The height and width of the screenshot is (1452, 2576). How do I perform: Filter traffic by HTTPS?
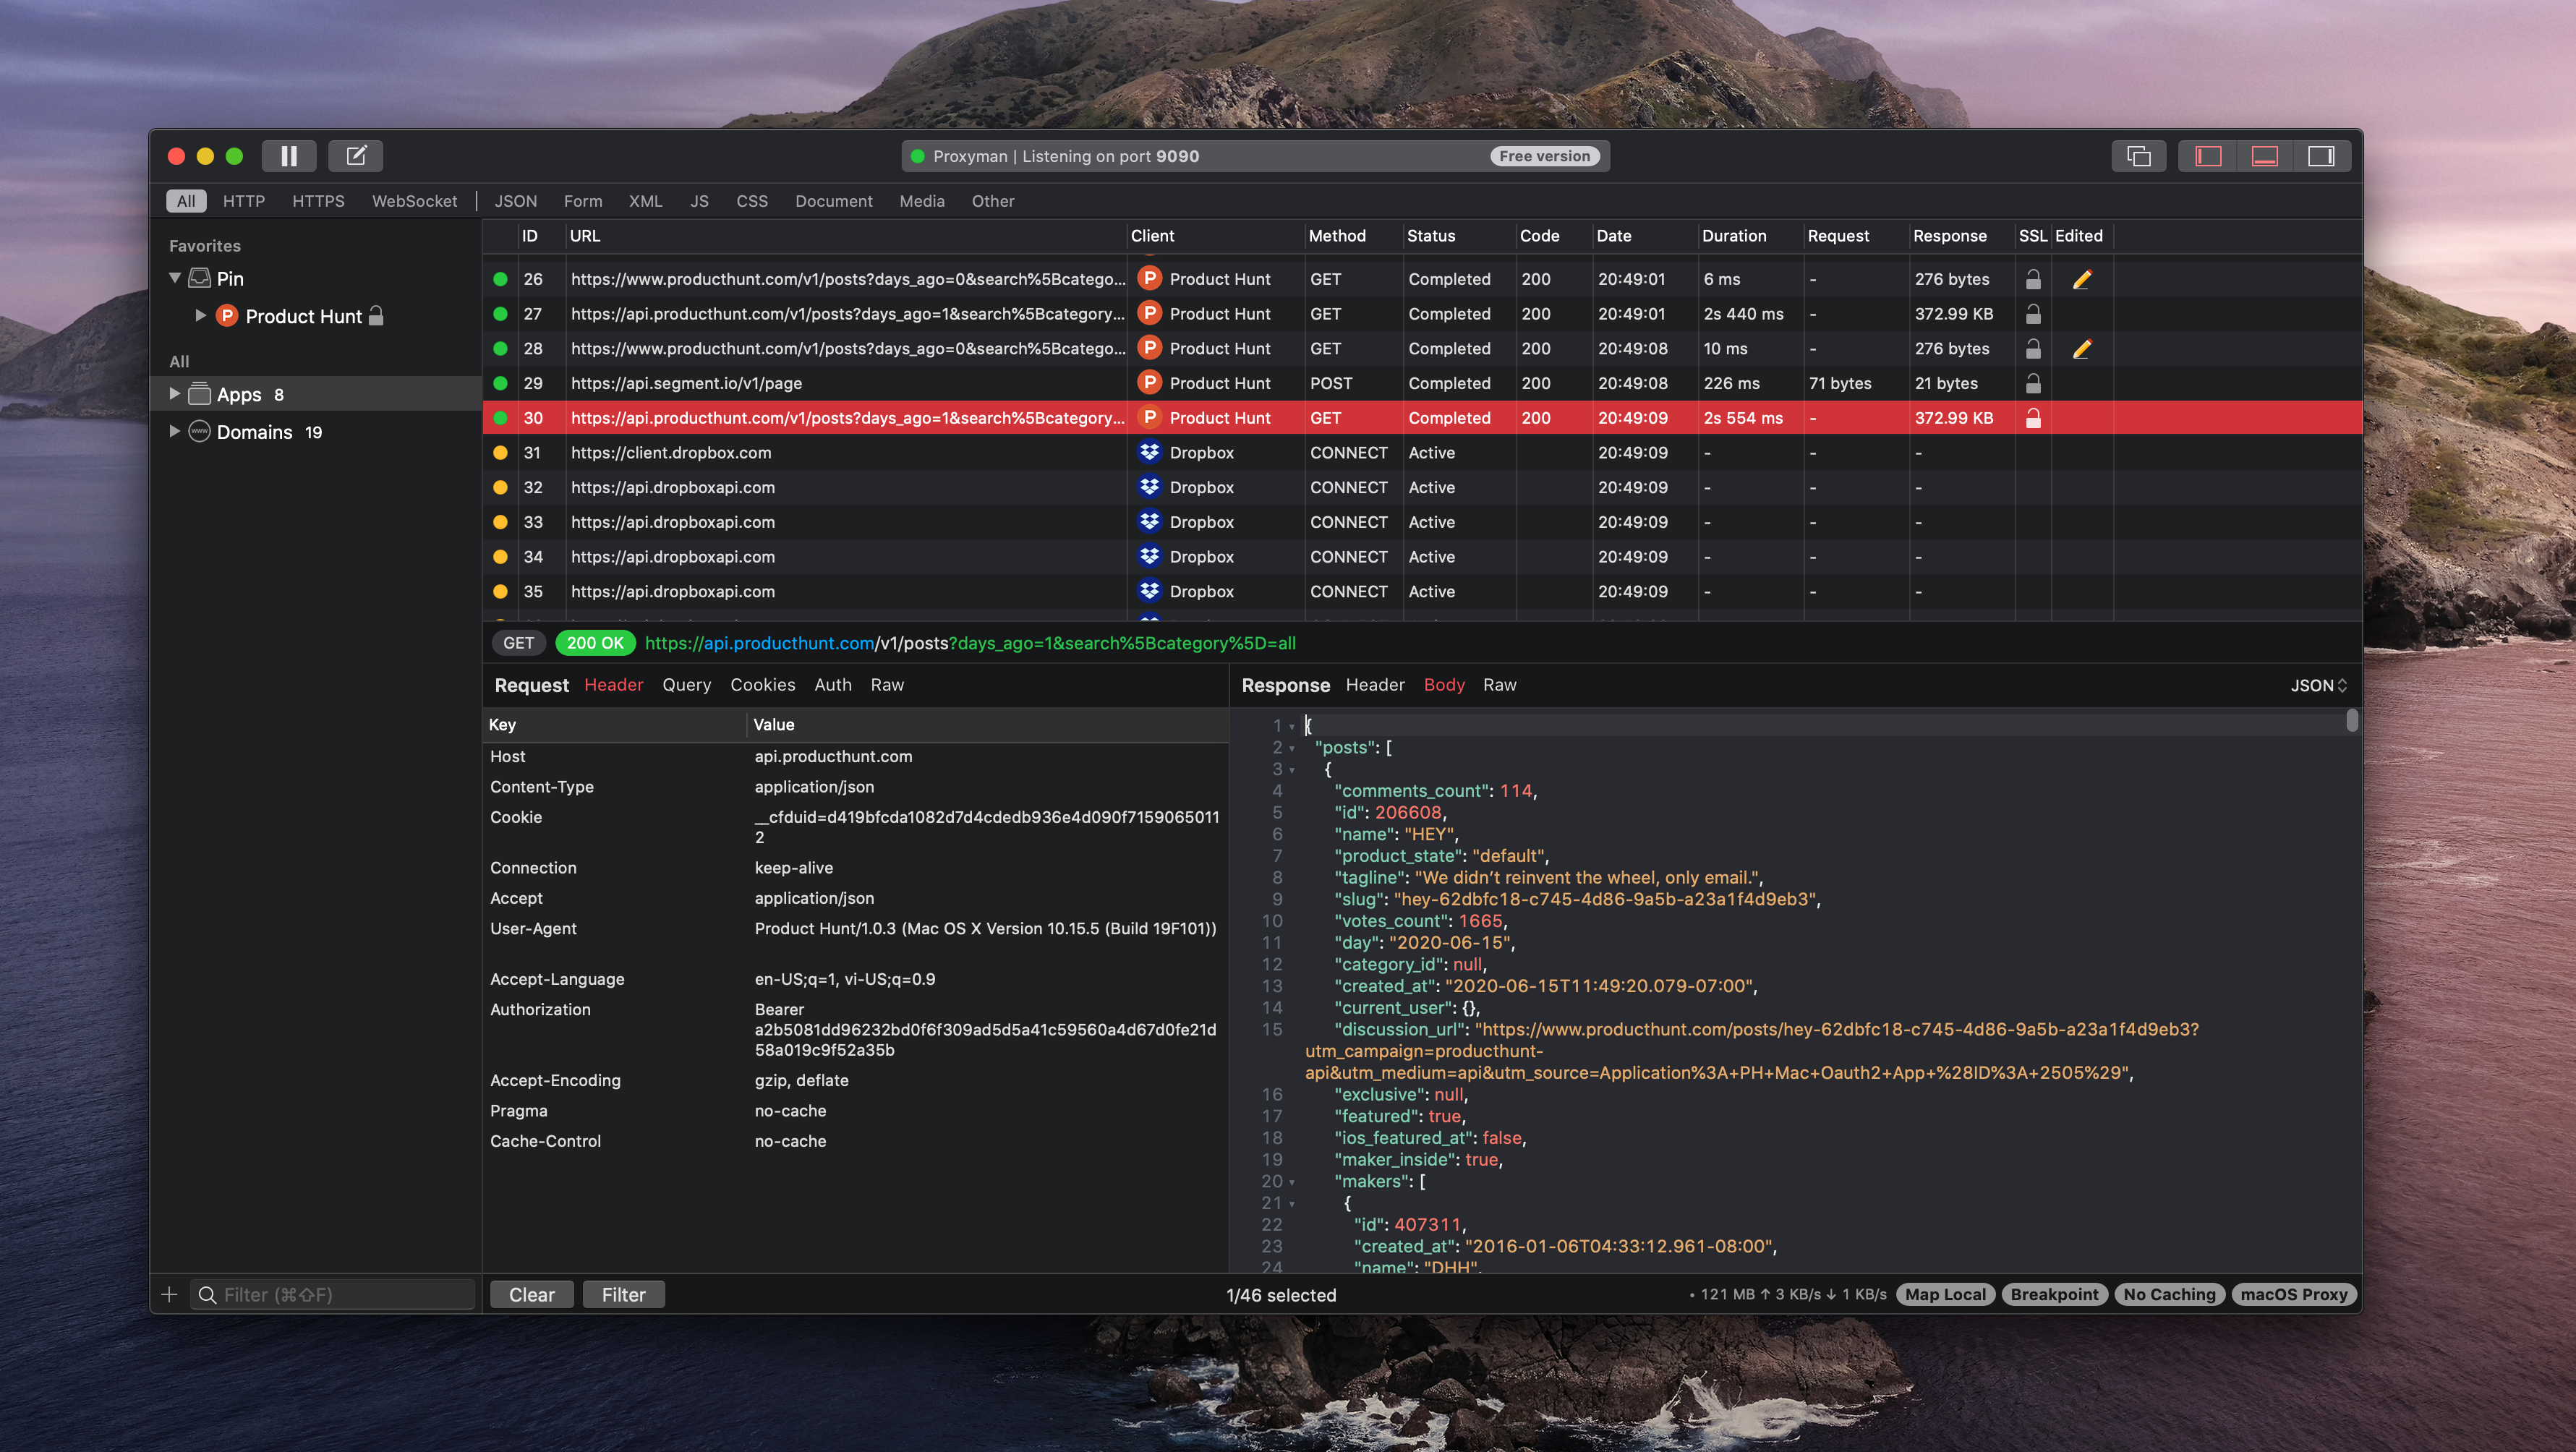(x=318, y=201)
